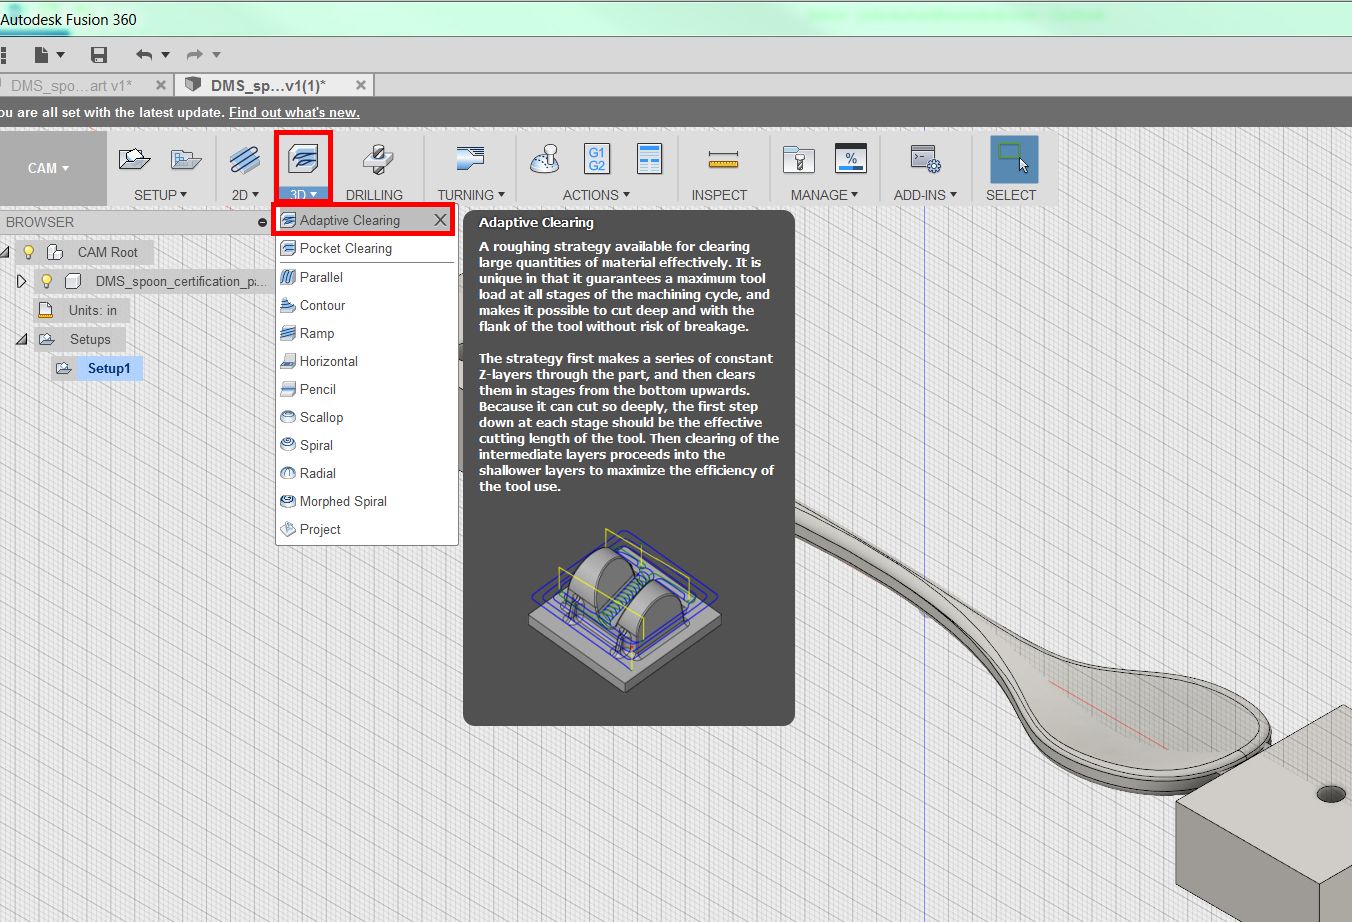This screenshot has width=1352, height=922.
Task: Collapse the Browser panel with the minus button
Action: coord(263,222)
